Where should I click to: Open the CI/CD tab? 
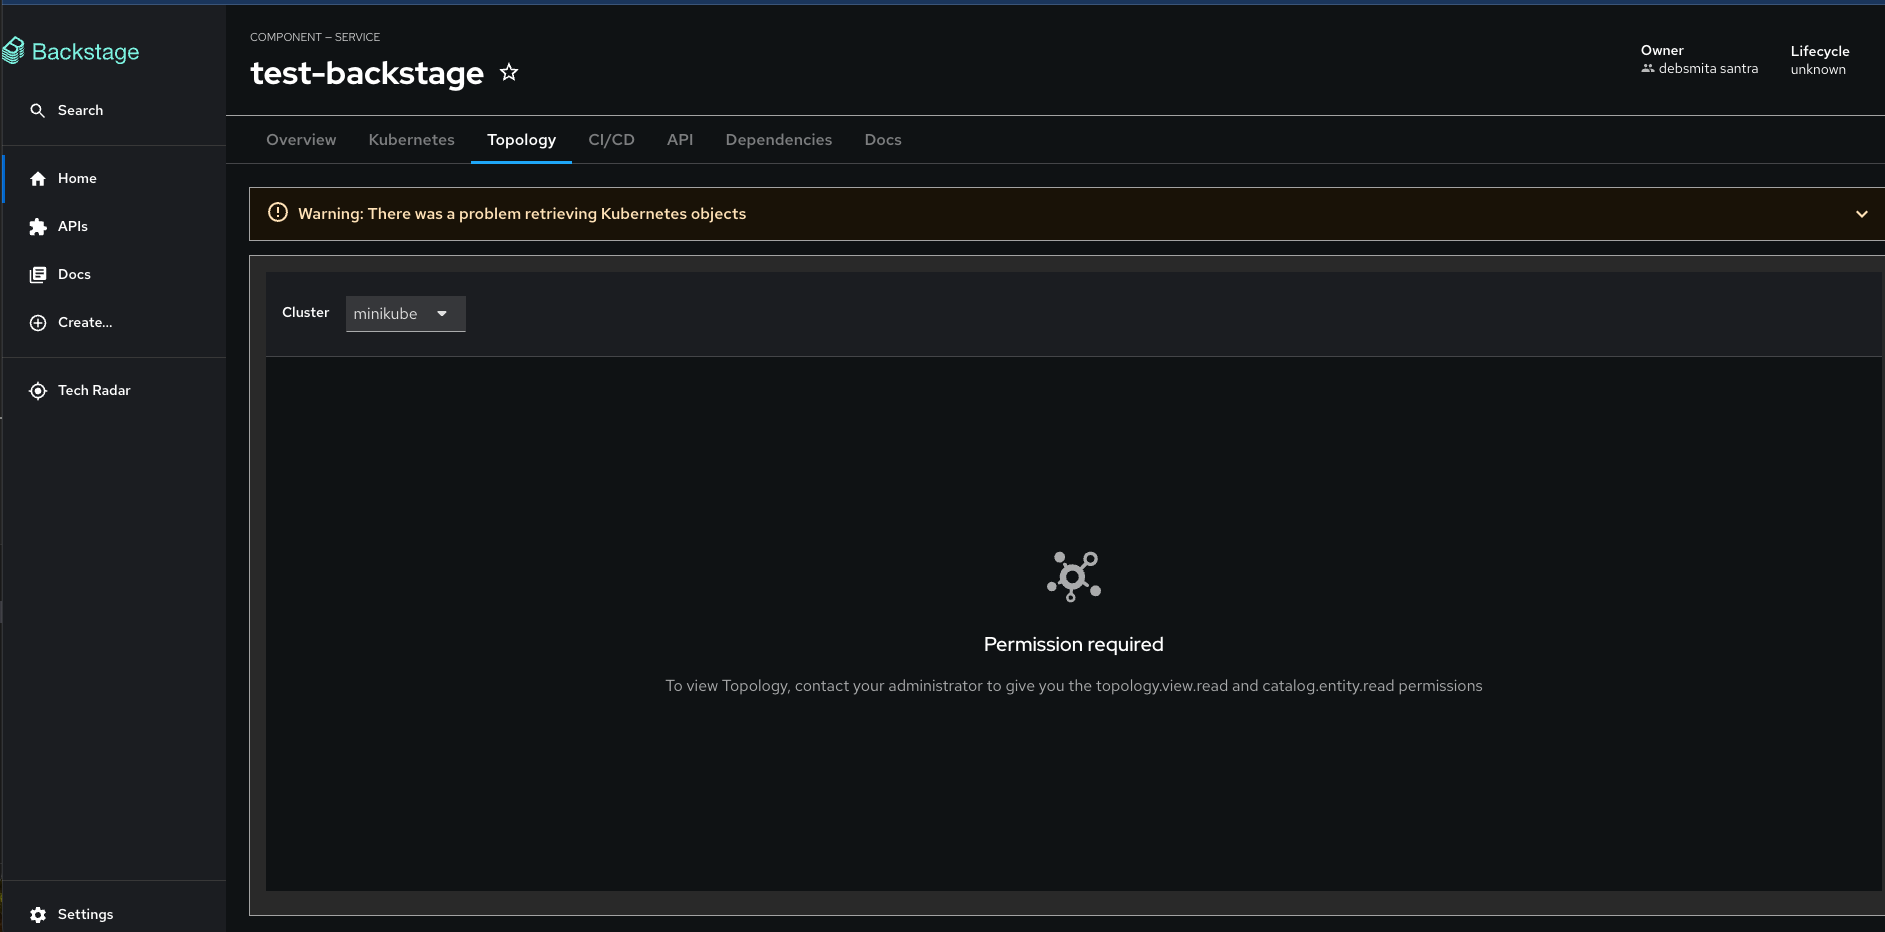coord(611,140)
